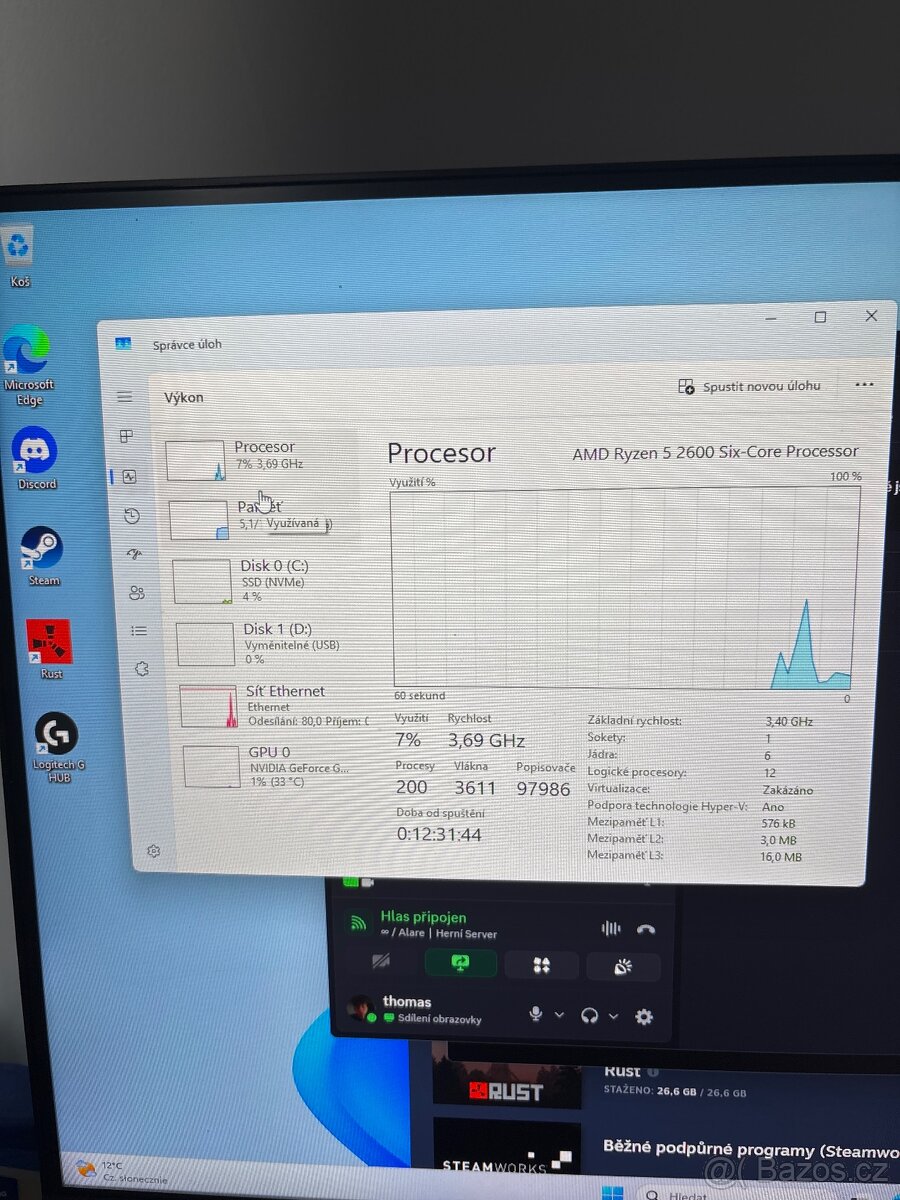
Task: Toggle Discord camera button
Action: click(380, 962)
